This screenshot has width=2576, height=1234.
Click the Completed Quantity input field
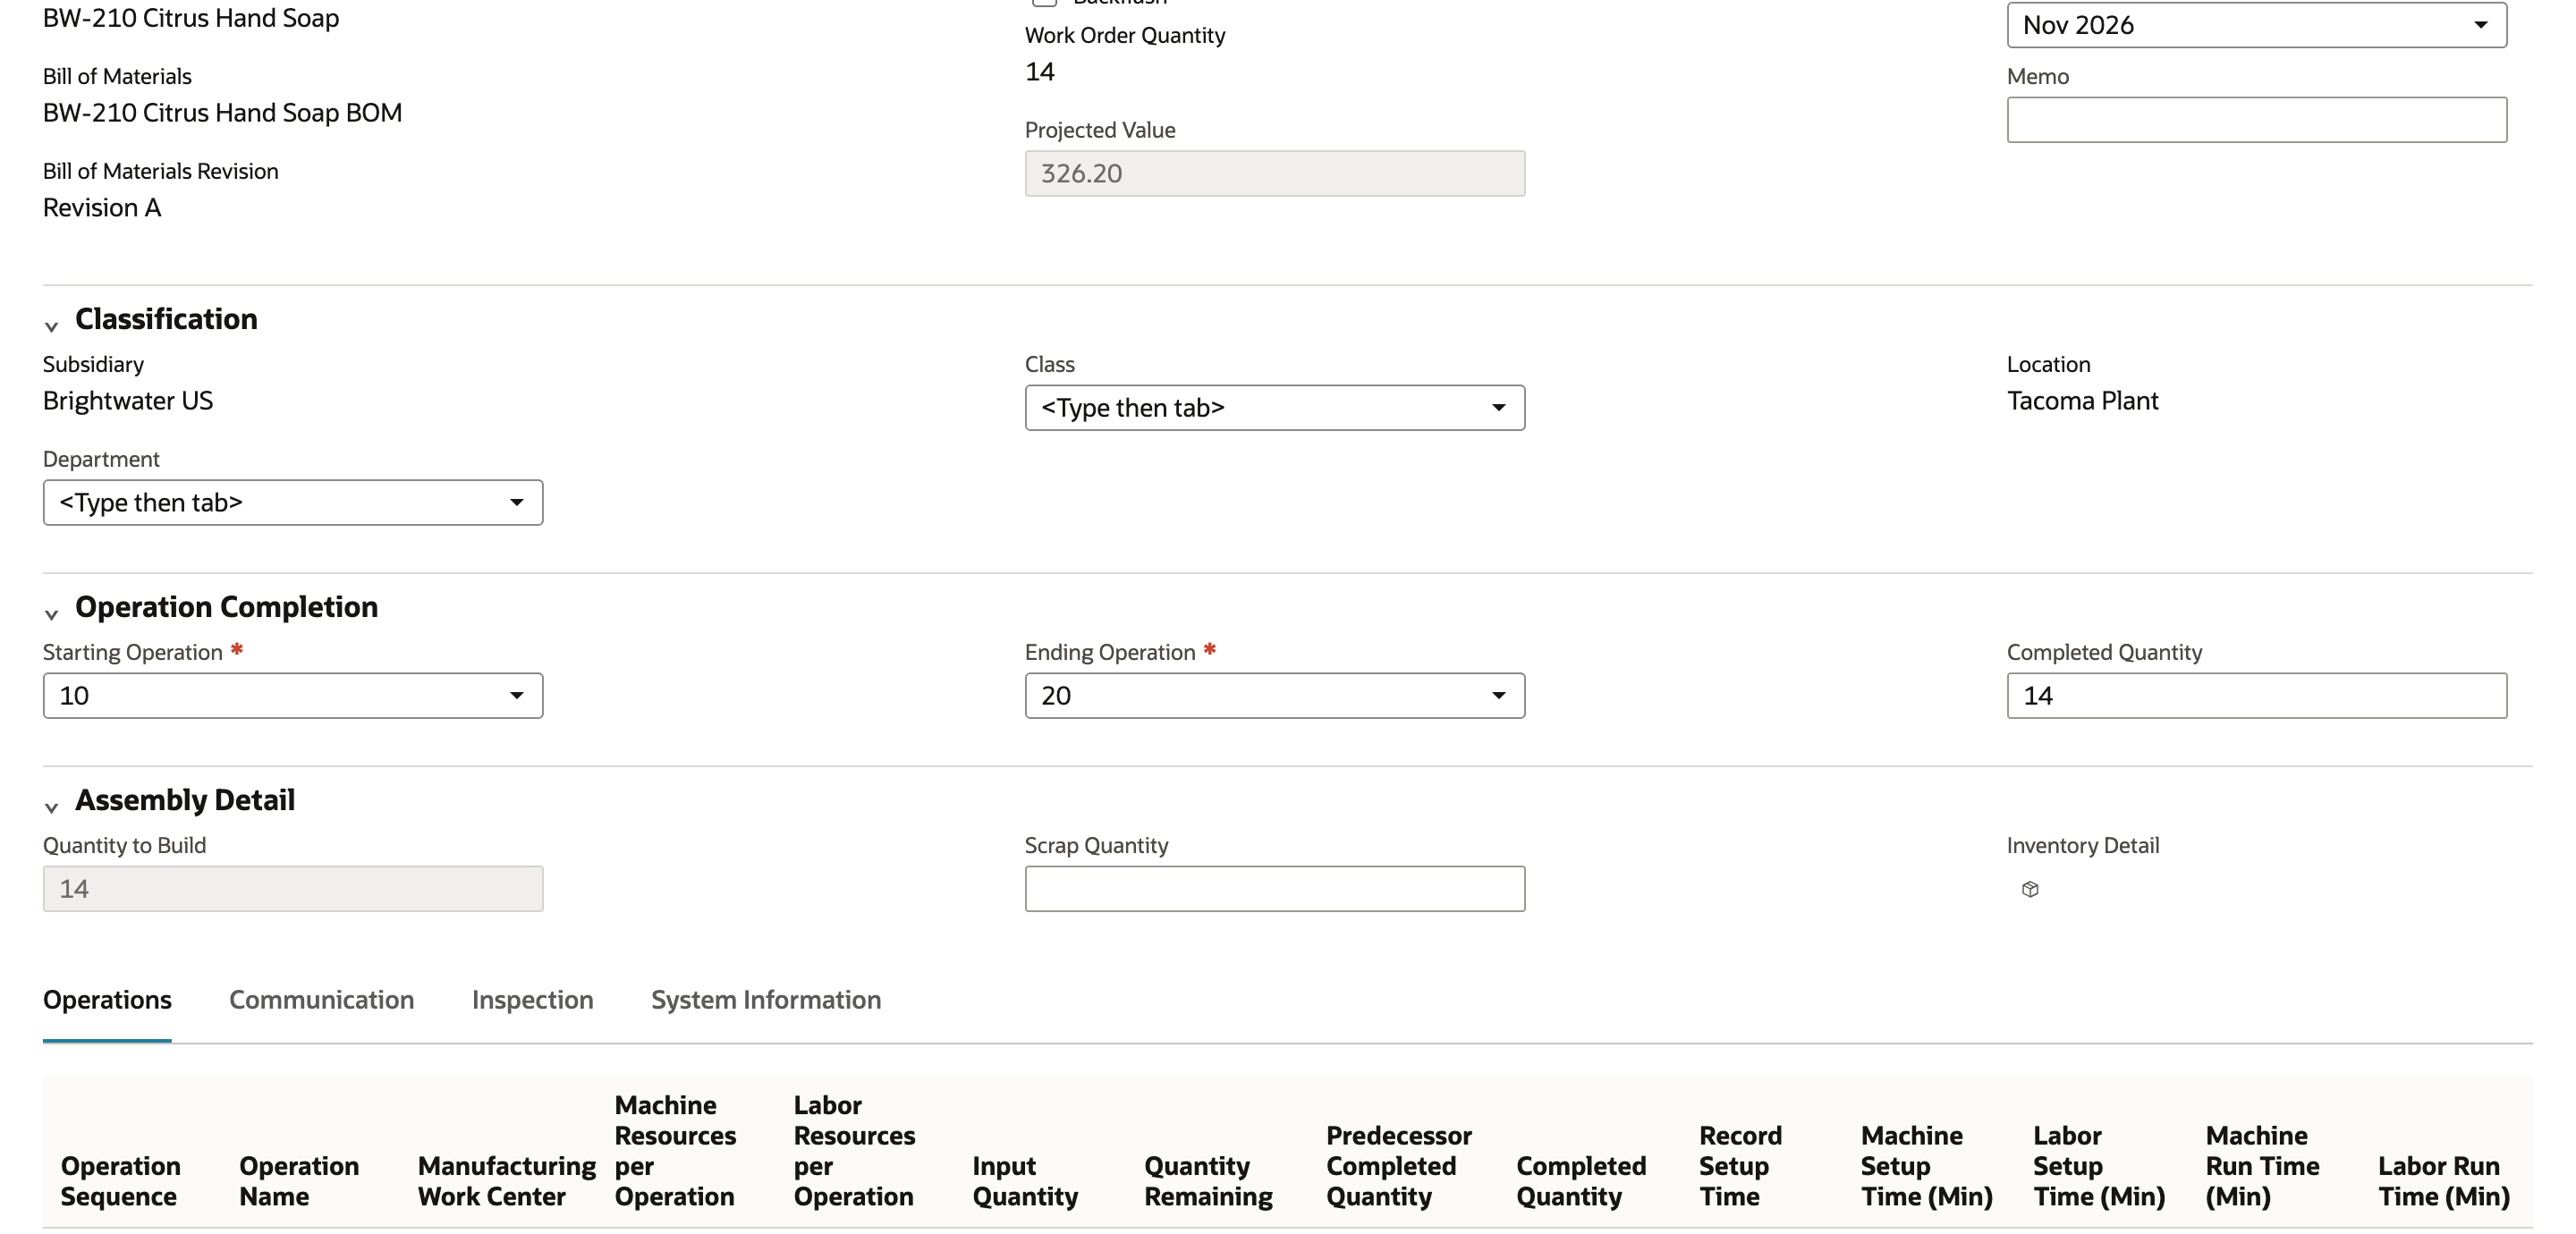tap(2256, 695)
